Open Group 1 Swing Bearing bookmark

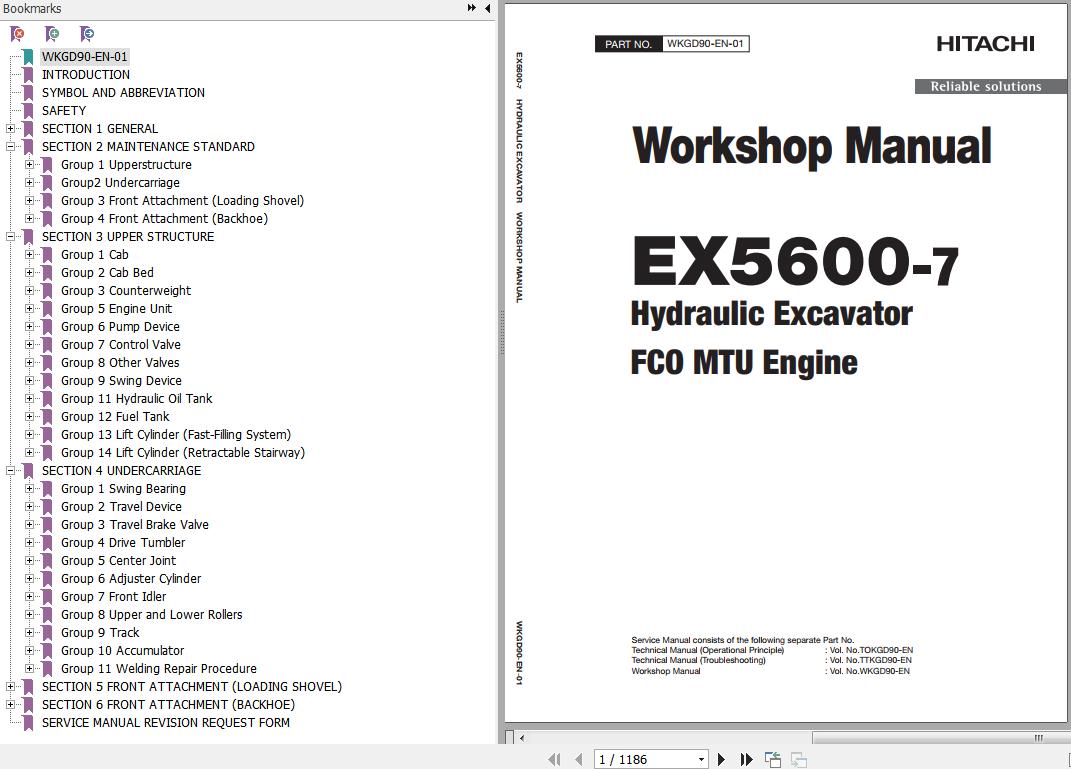(123, 488)
